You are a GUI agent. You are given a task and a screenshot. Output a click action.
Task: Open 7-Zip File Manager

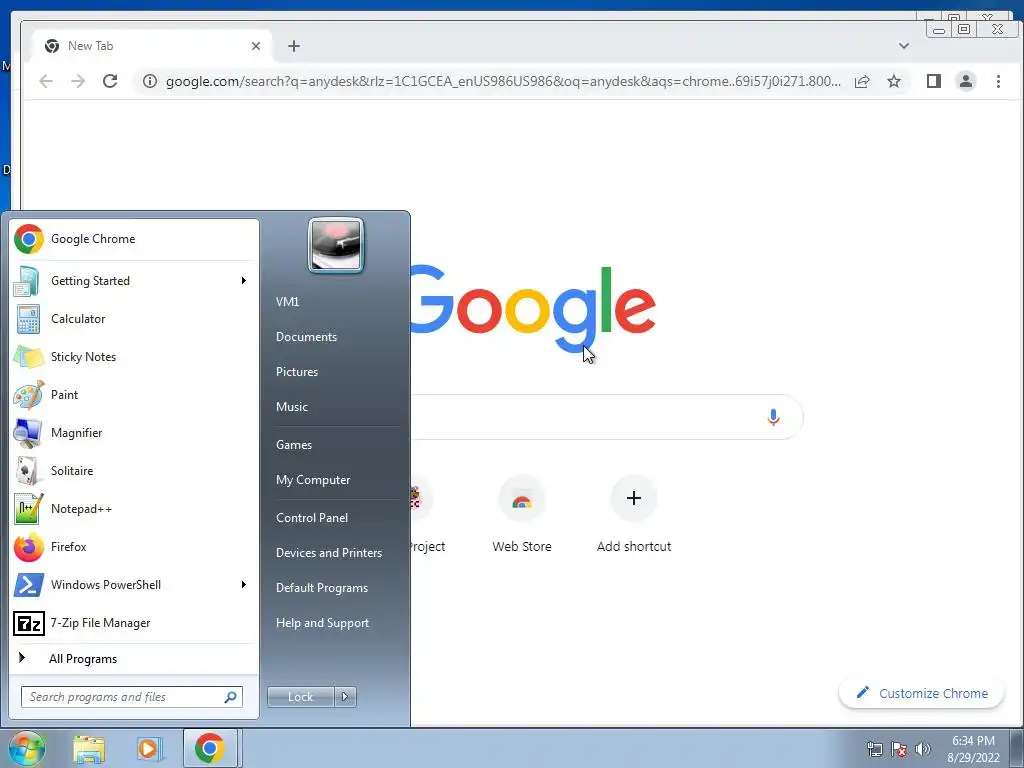pyautogui.click(x=134, y=623)
